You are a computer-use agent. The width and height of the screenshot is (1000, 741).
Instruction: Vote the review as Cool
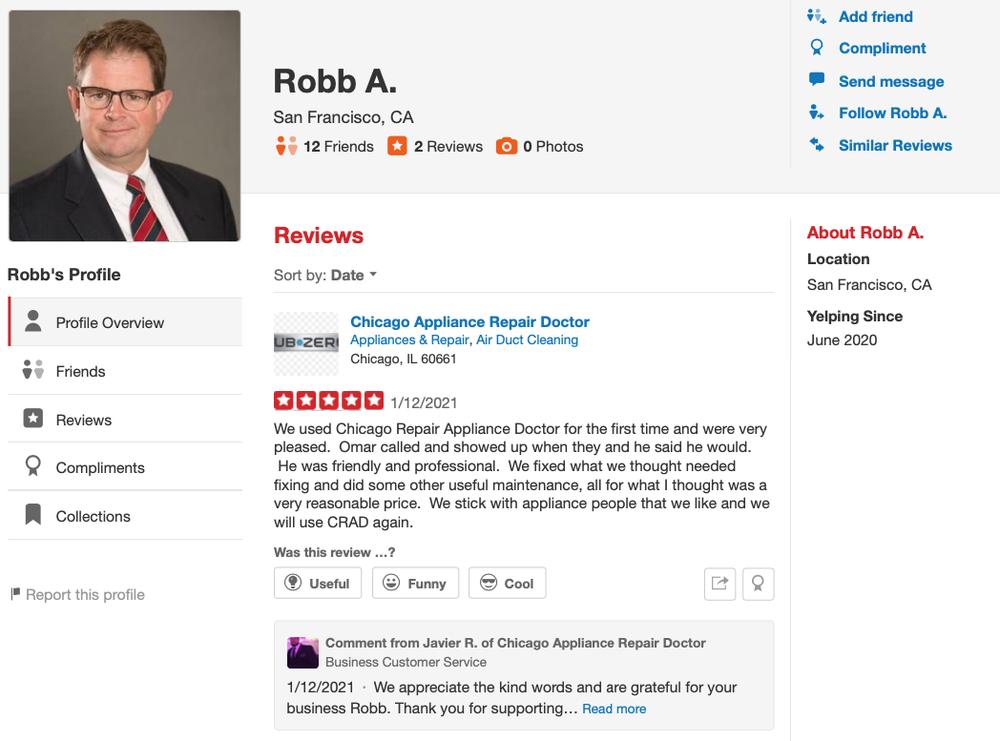click(x=507, y=583)
